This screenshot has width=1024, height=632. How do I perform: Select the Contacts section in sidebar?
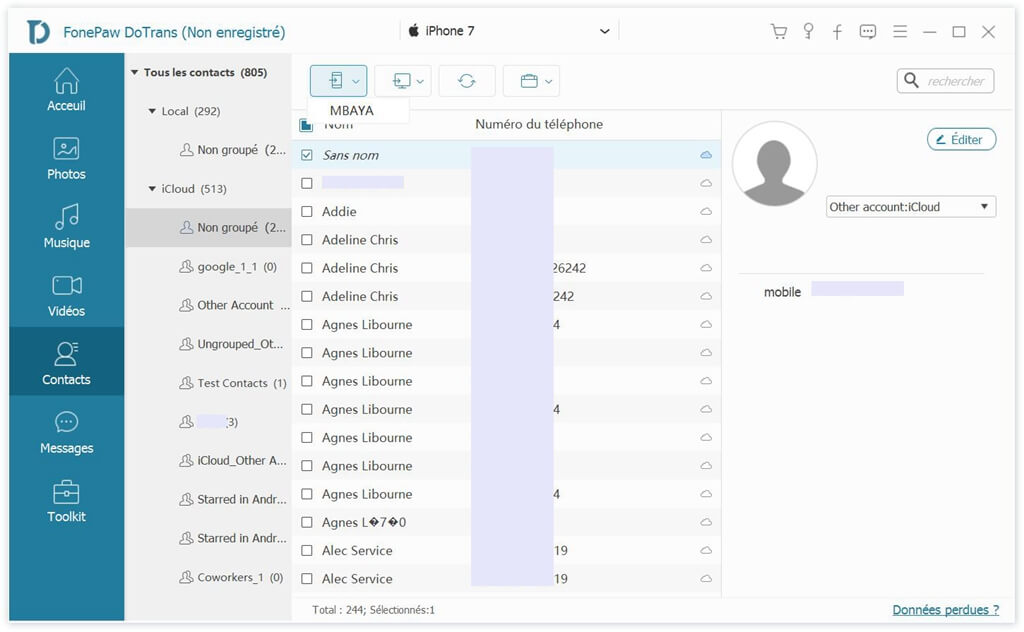tap(66, 362)
